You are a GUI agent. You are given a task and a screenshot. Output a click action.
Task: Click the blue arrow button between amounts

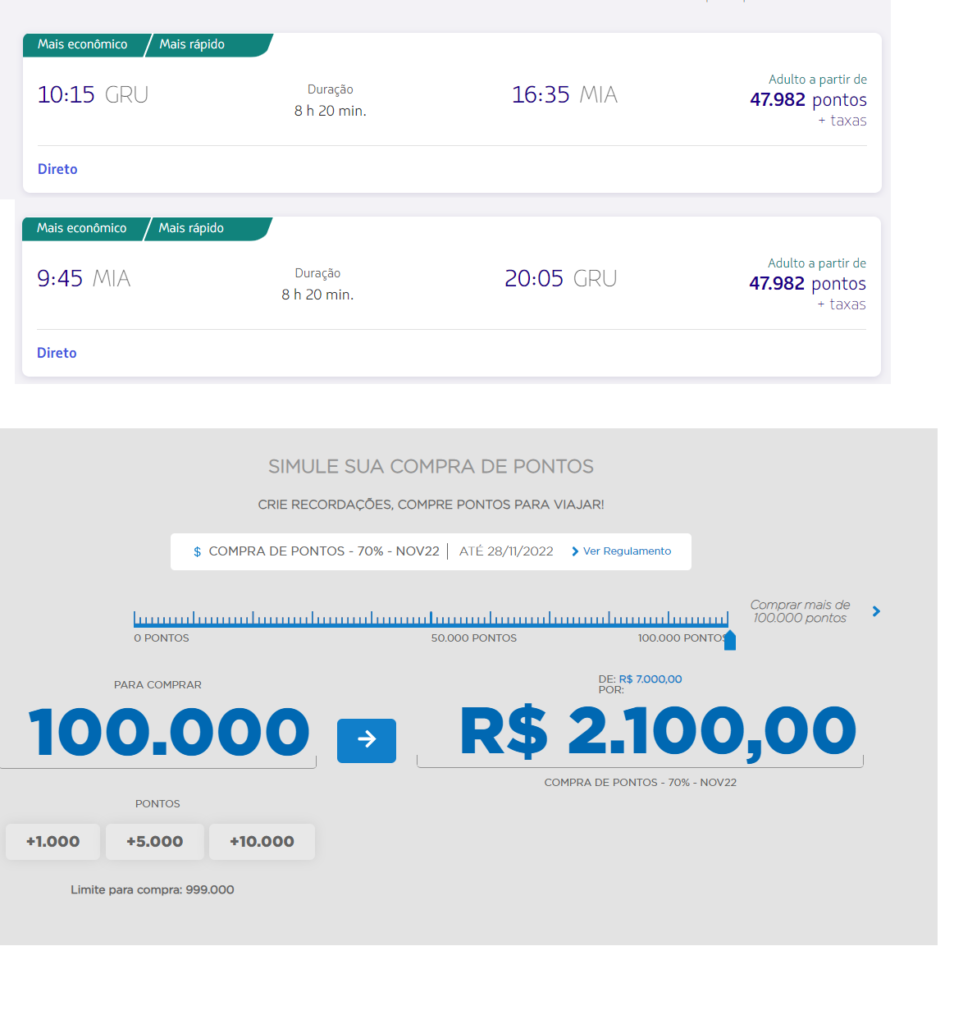point(366,740)
